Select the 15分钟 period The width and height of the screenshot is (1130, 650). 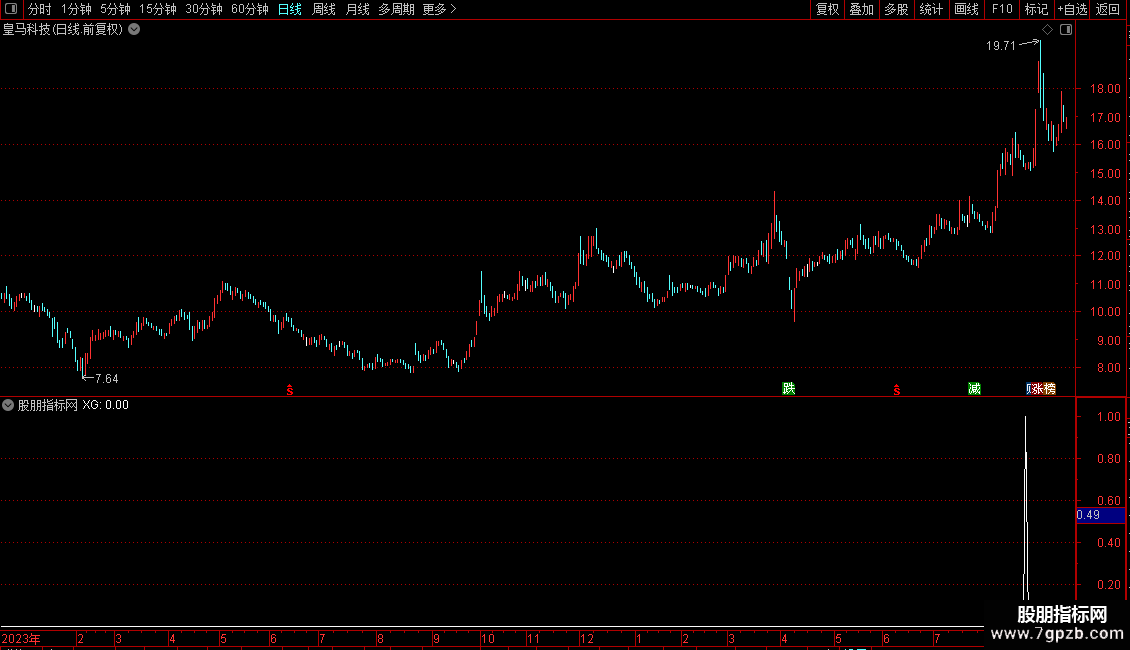click(x=158, y=9)
